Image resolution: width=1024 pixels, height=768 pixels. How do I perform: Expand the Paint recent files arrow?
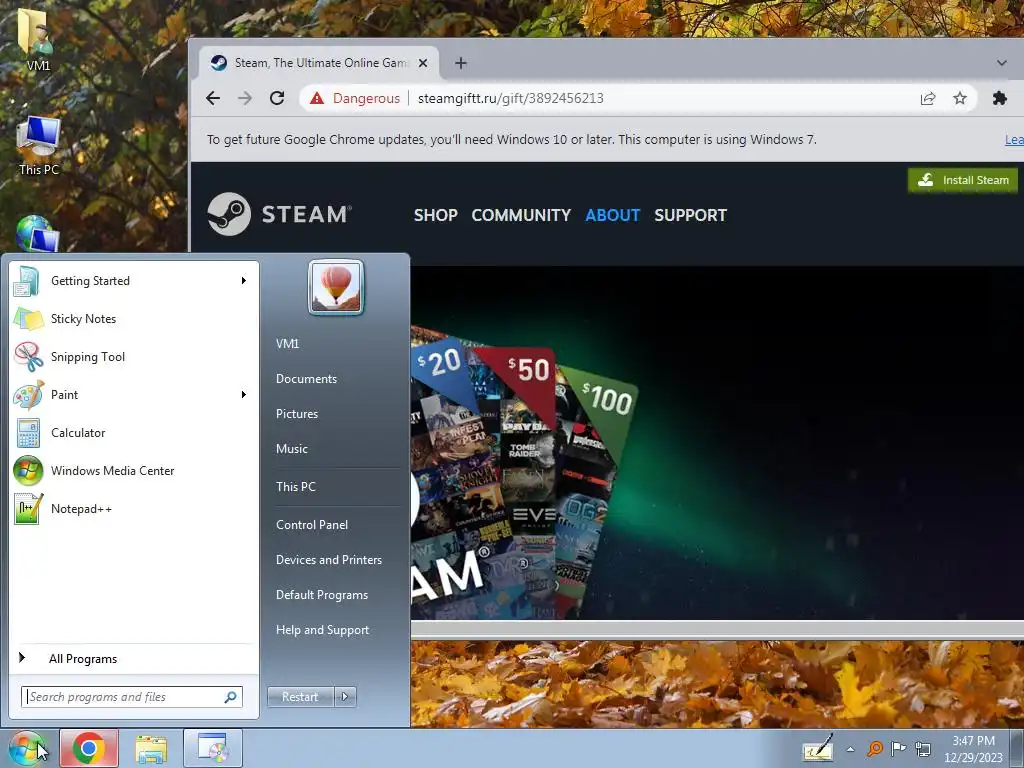[244, 394]
